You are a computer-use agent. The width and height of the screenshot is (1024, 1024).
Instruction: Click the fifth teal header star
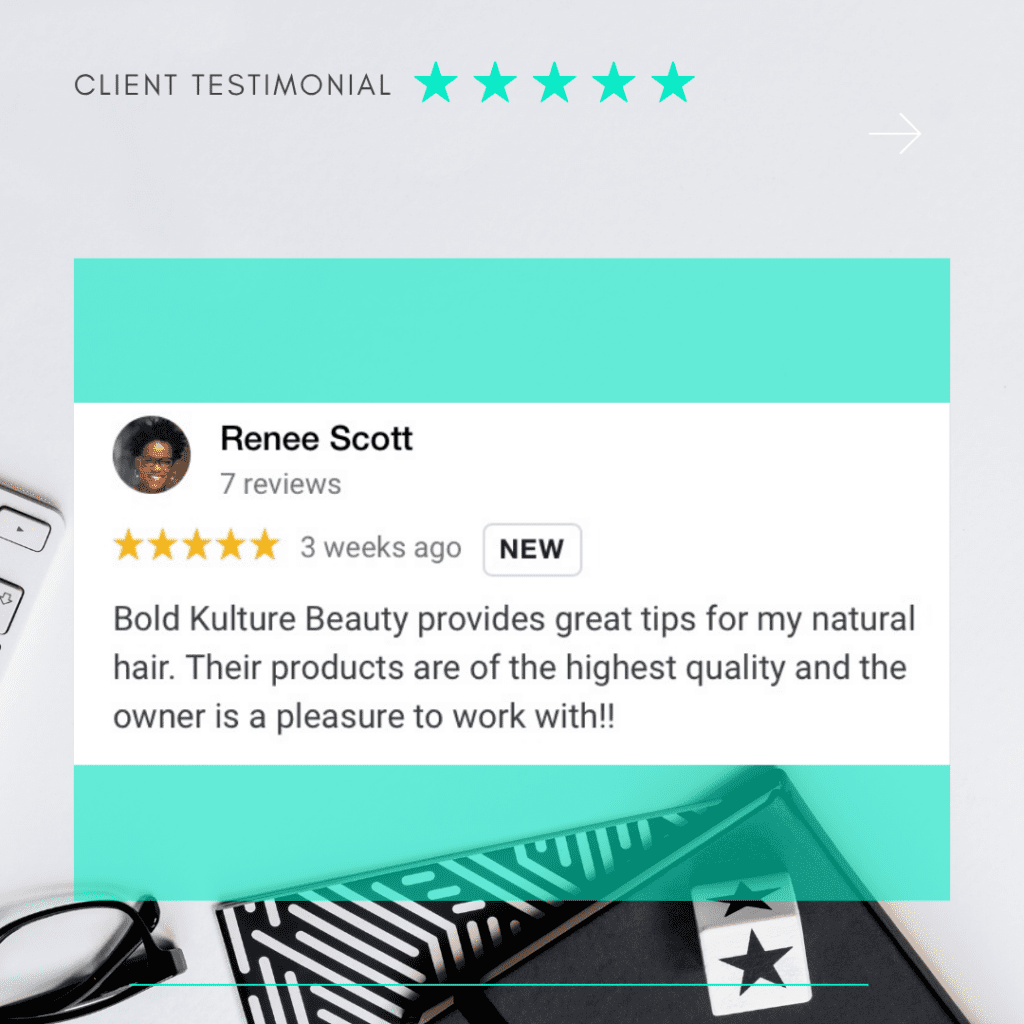[x=673, y=82]
